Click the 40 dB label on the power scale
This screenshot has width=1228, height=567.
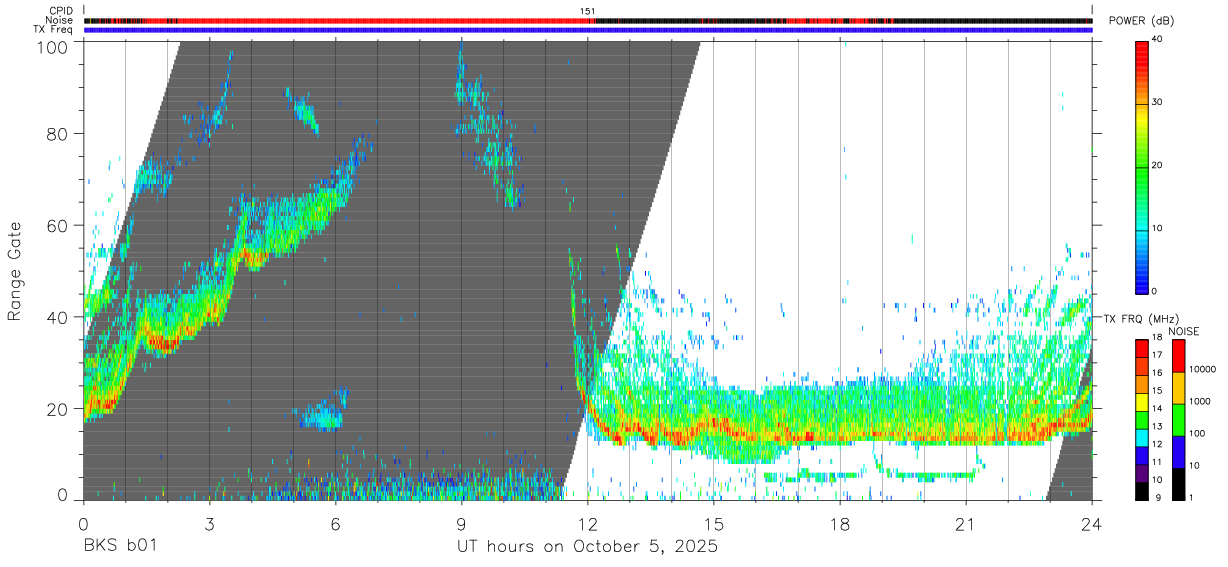(1158, 40)
